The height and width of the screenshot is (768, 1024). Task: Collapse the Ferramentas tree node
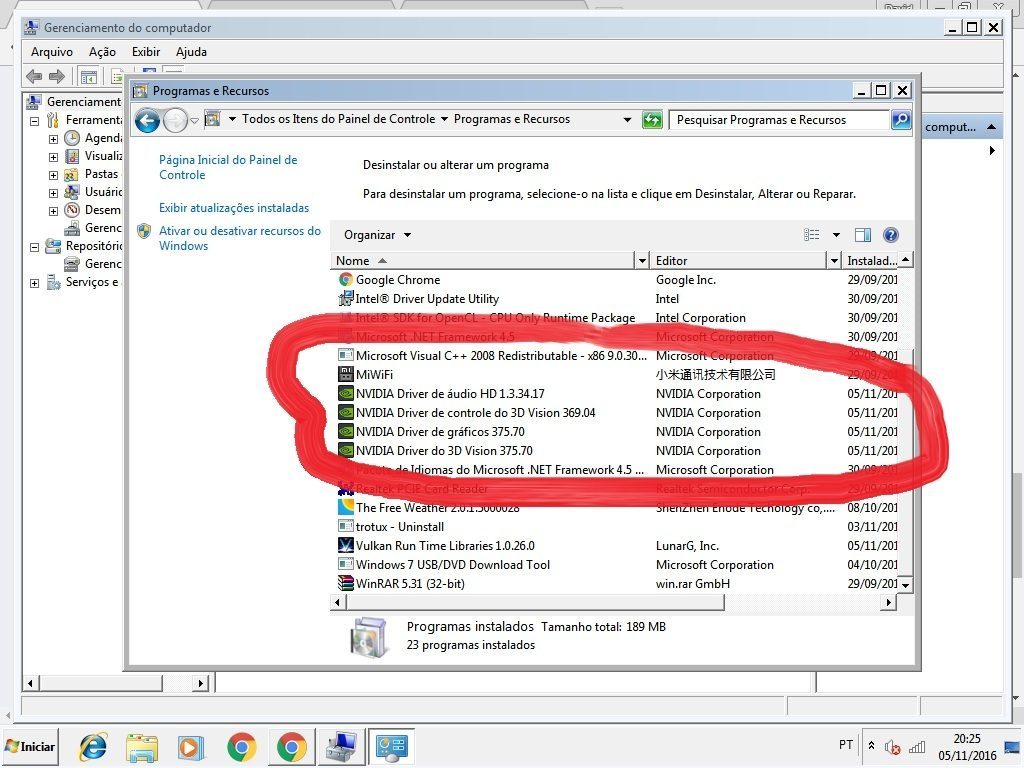pos(35,121)
